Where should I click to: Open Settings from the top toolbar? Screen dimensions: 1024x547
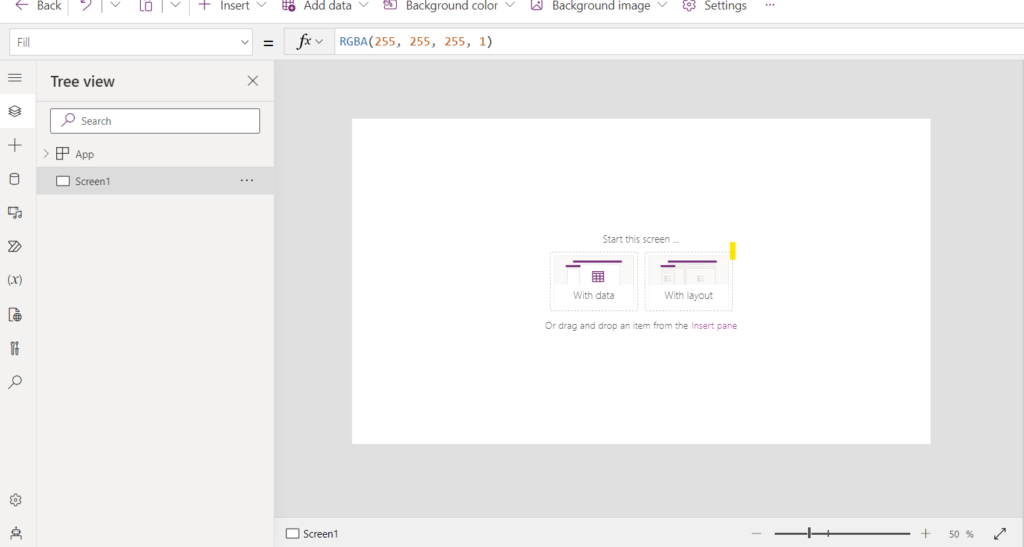714,6
